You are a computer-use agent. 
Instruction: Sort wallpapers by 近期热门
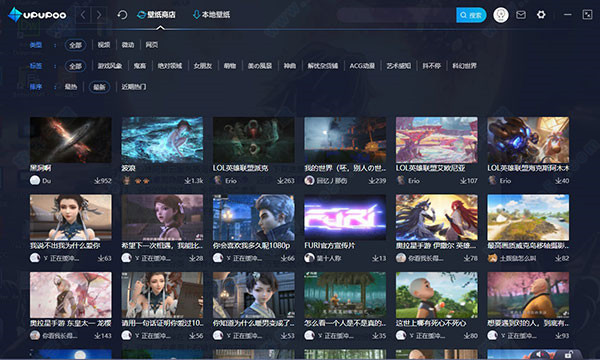tap(134, 87)
